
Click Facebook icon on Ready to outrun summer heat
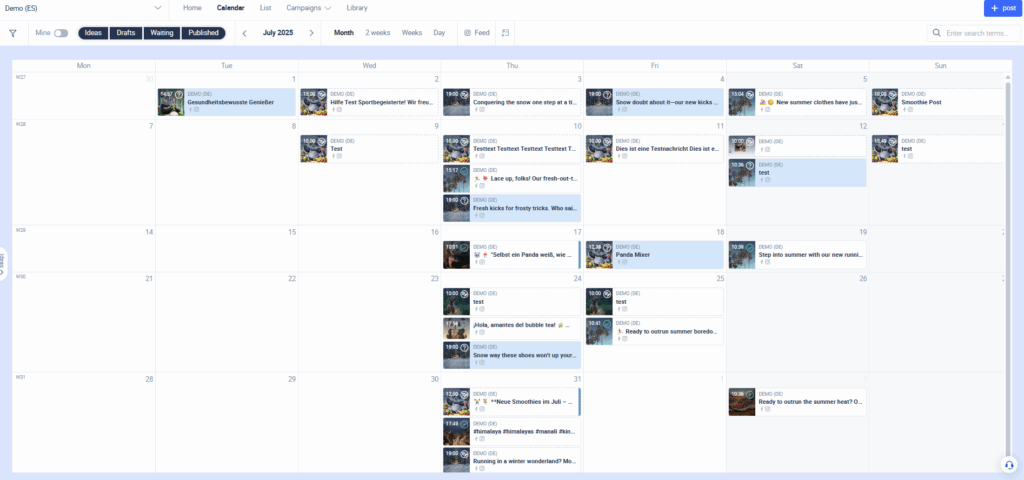761,409
